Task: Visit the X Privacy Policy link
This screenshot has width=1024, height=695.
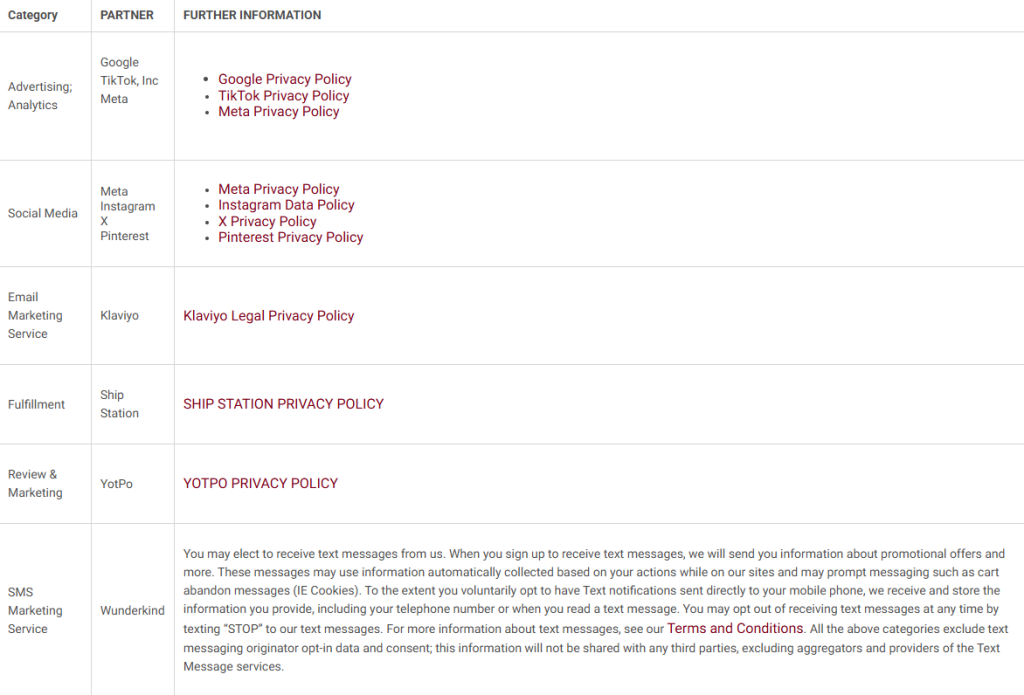Action: [x=267, y=221]
